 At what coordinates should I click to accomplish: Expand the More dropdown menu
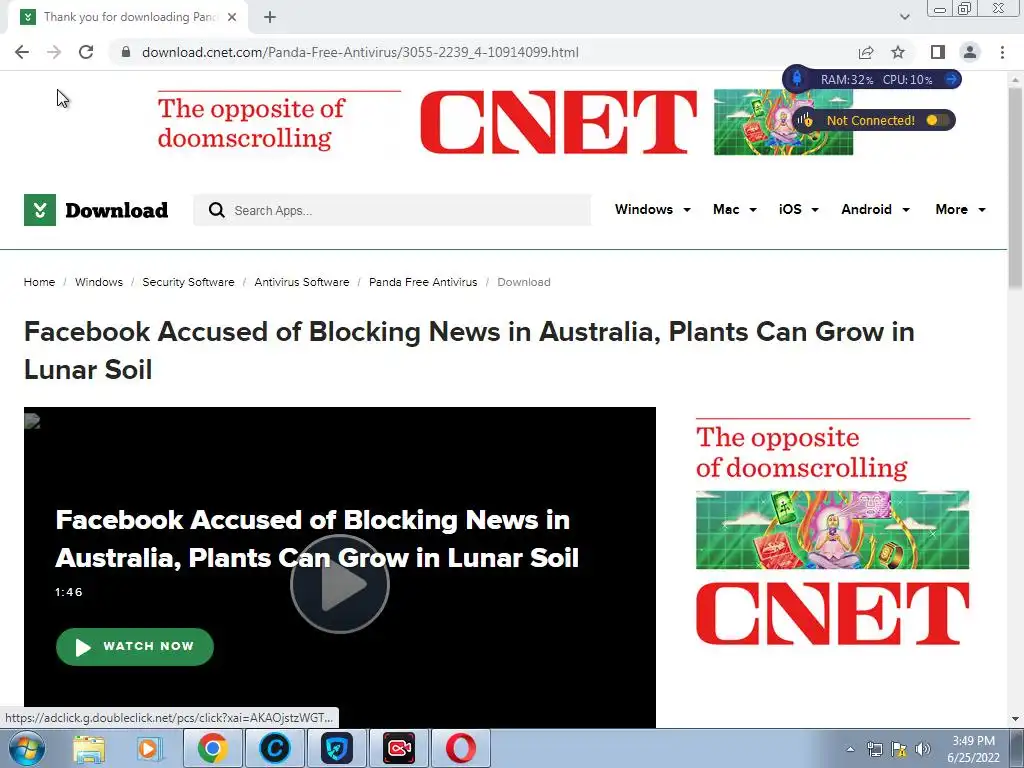pyautogui.click(x=960, y=210)
